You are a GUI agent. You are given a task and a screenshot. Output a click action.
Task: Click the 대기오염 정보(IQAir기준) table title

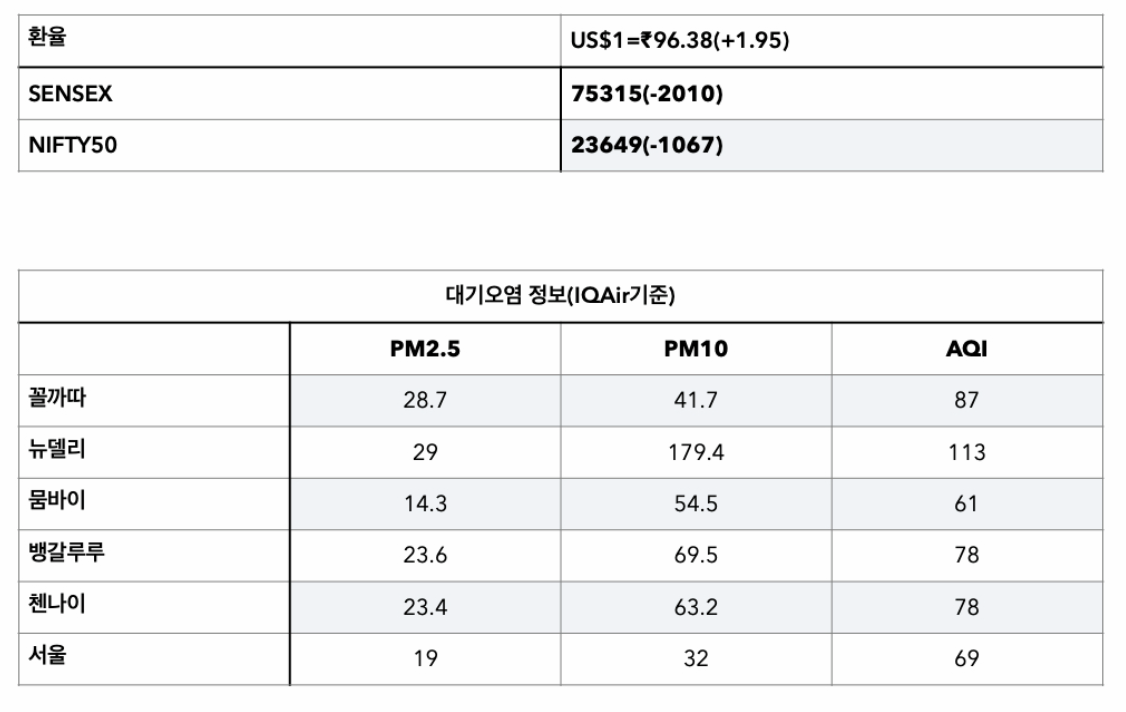560,295
